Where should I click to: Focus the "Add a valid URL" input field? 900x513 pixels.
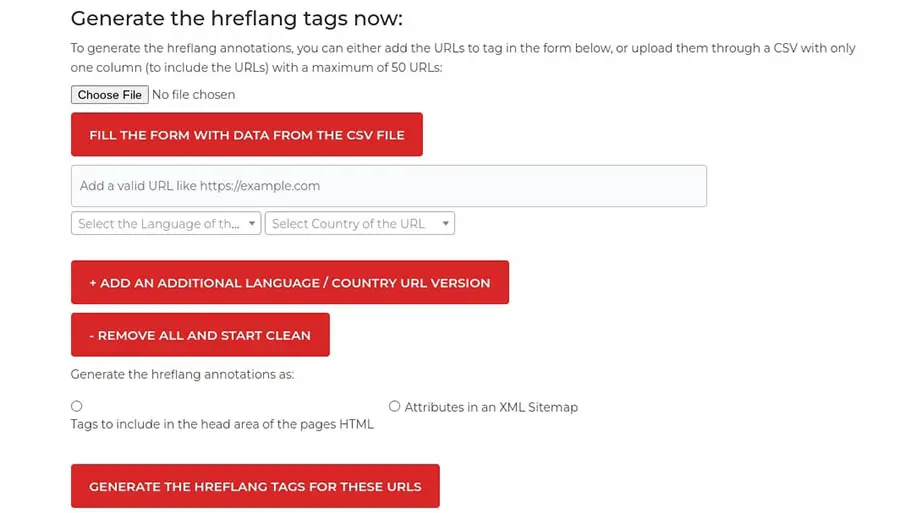pyautogui.click(x=388, y=186)
